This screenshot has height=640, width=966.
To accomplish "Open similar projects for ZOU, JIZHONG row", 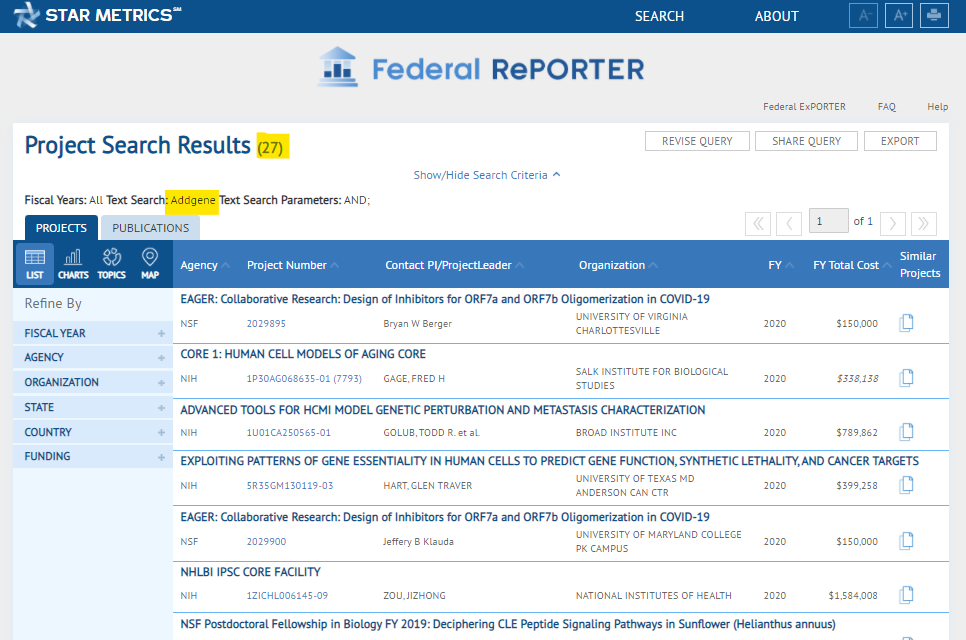I will 906,595.
